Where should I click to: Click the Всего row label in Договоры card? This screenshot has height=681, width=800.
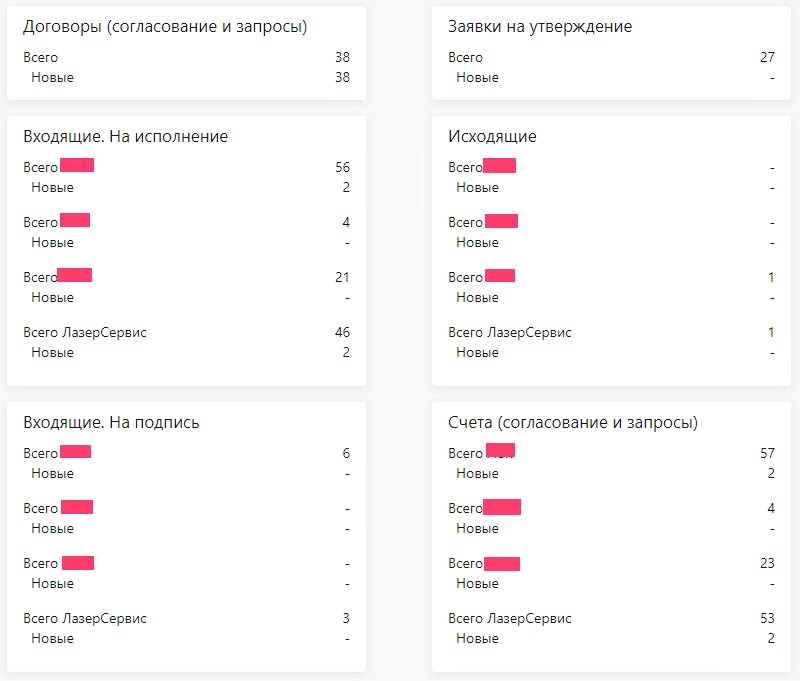tap(41, 58)
